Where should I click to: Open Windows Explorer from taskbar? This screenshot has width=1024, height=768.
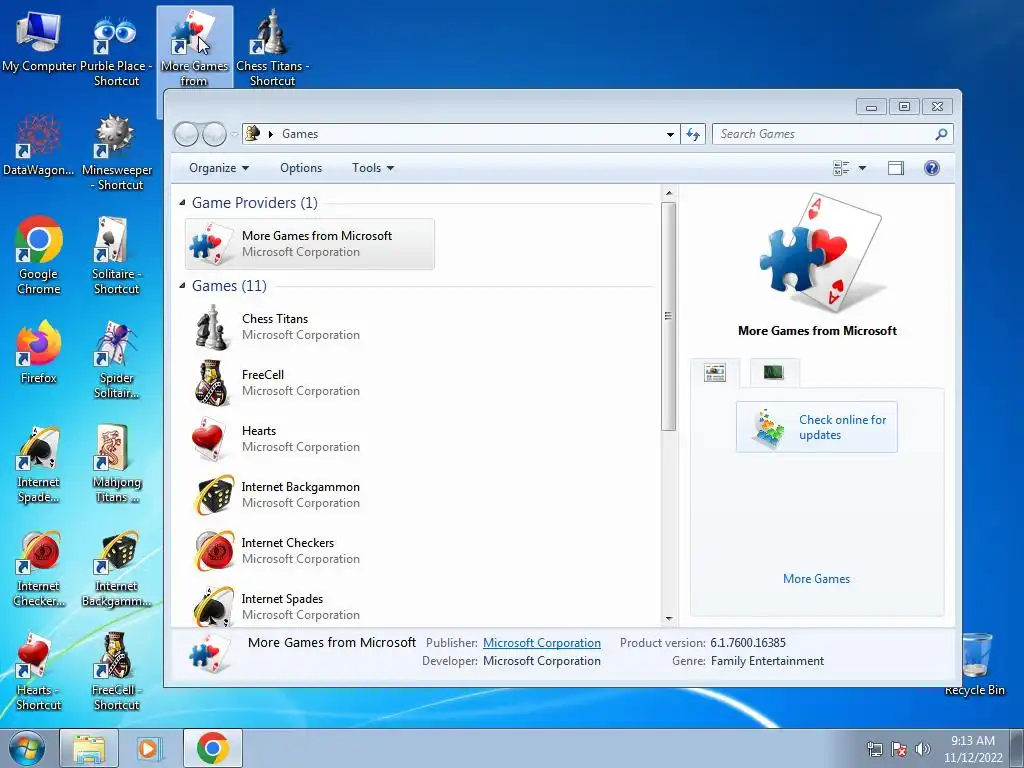[x=89, y=748]
